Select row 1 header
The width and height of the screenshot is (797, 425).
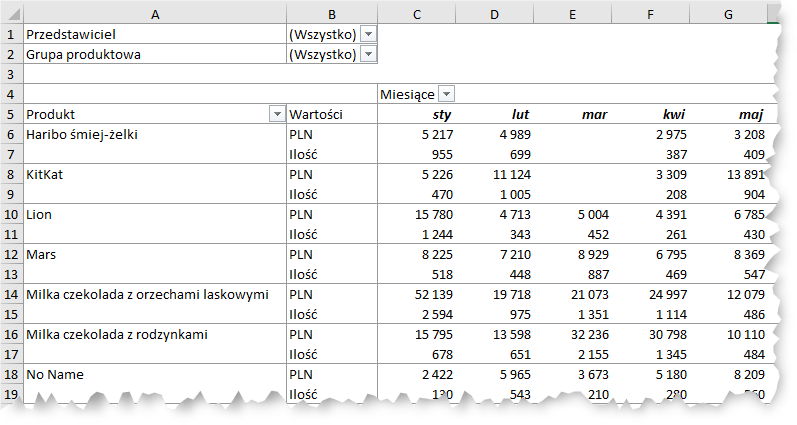pyautogui.click(x=12, y=34)
